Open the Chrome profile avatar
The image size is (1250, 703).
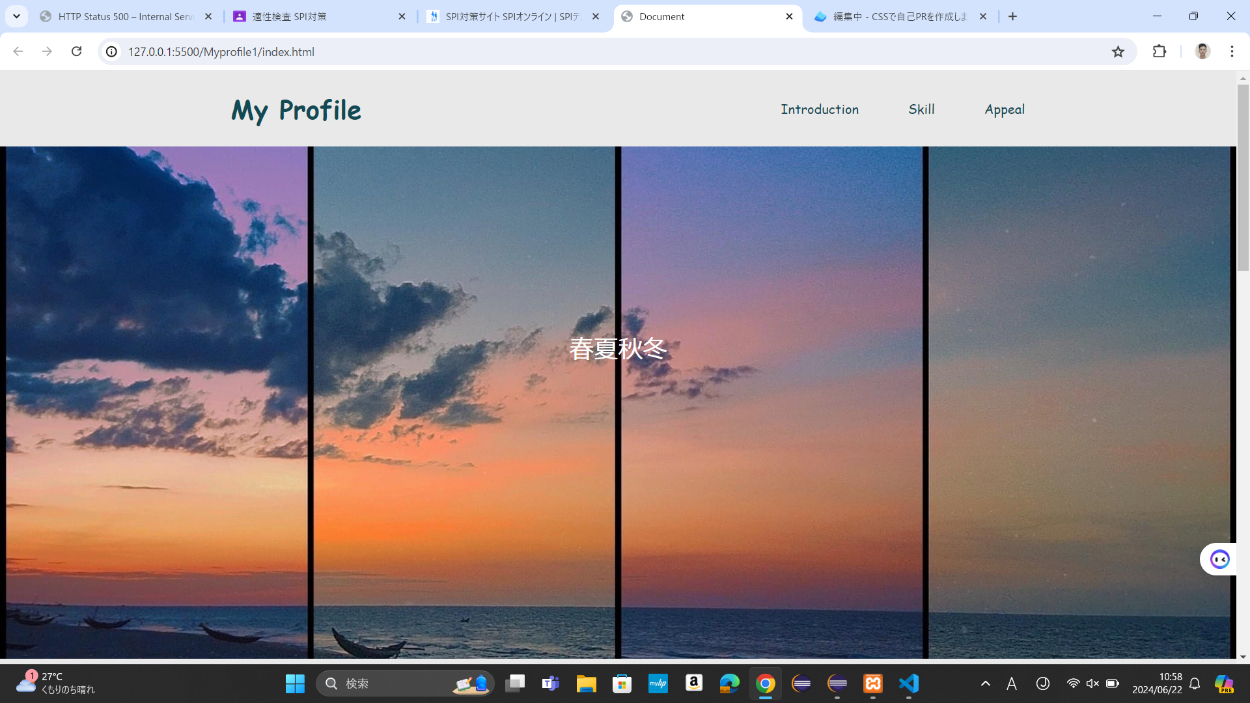point(1202,51)
